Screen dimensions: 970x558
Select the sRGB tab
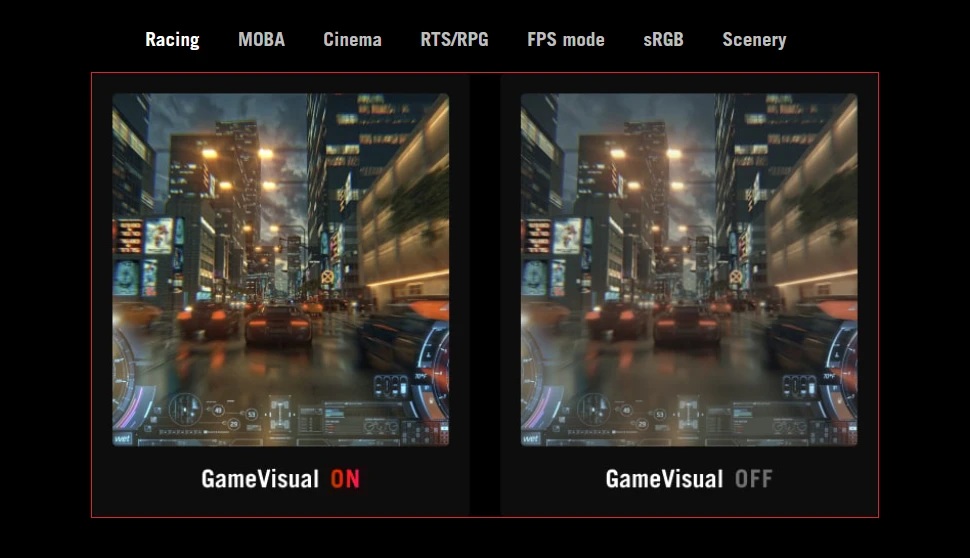pyautogui.click(x=663, y=40)
